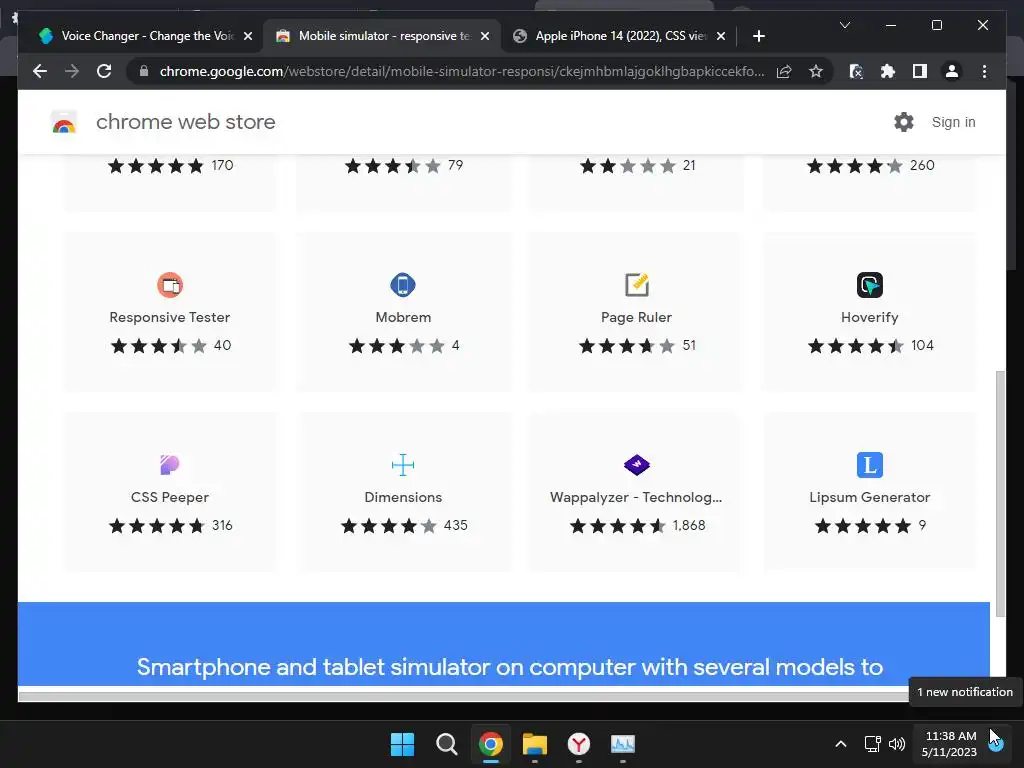Click the Chrome Web Store logo

(x=64, y=122)
